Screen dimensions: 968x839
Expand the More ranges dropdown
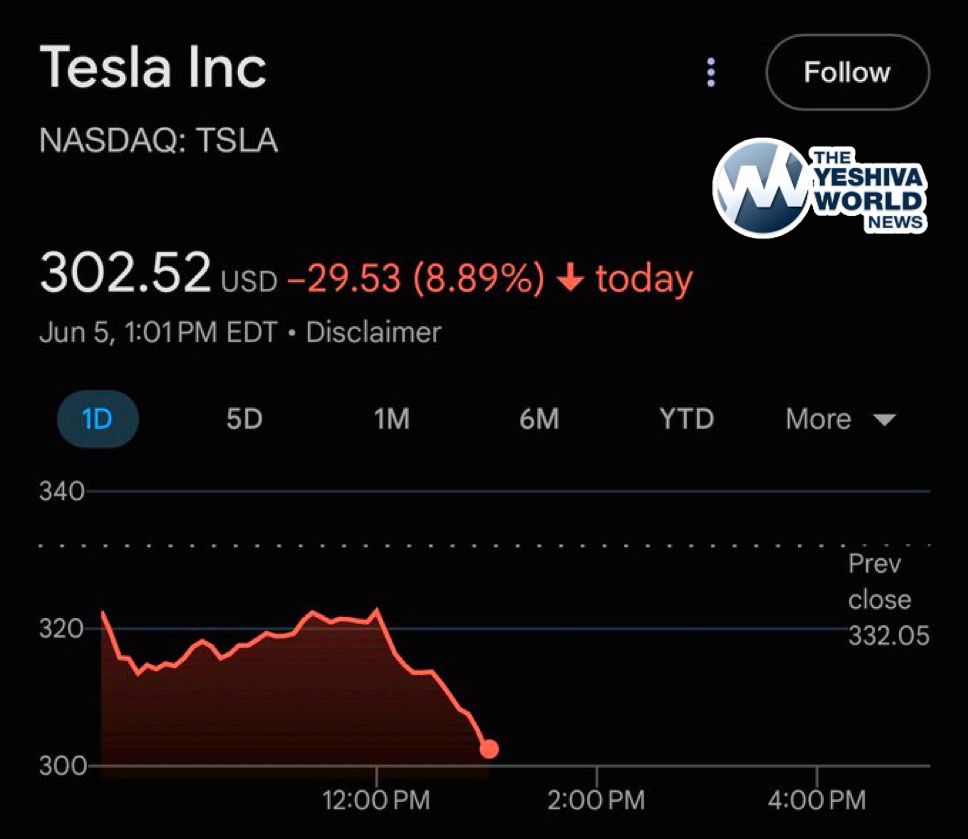[x=819, y=419]
